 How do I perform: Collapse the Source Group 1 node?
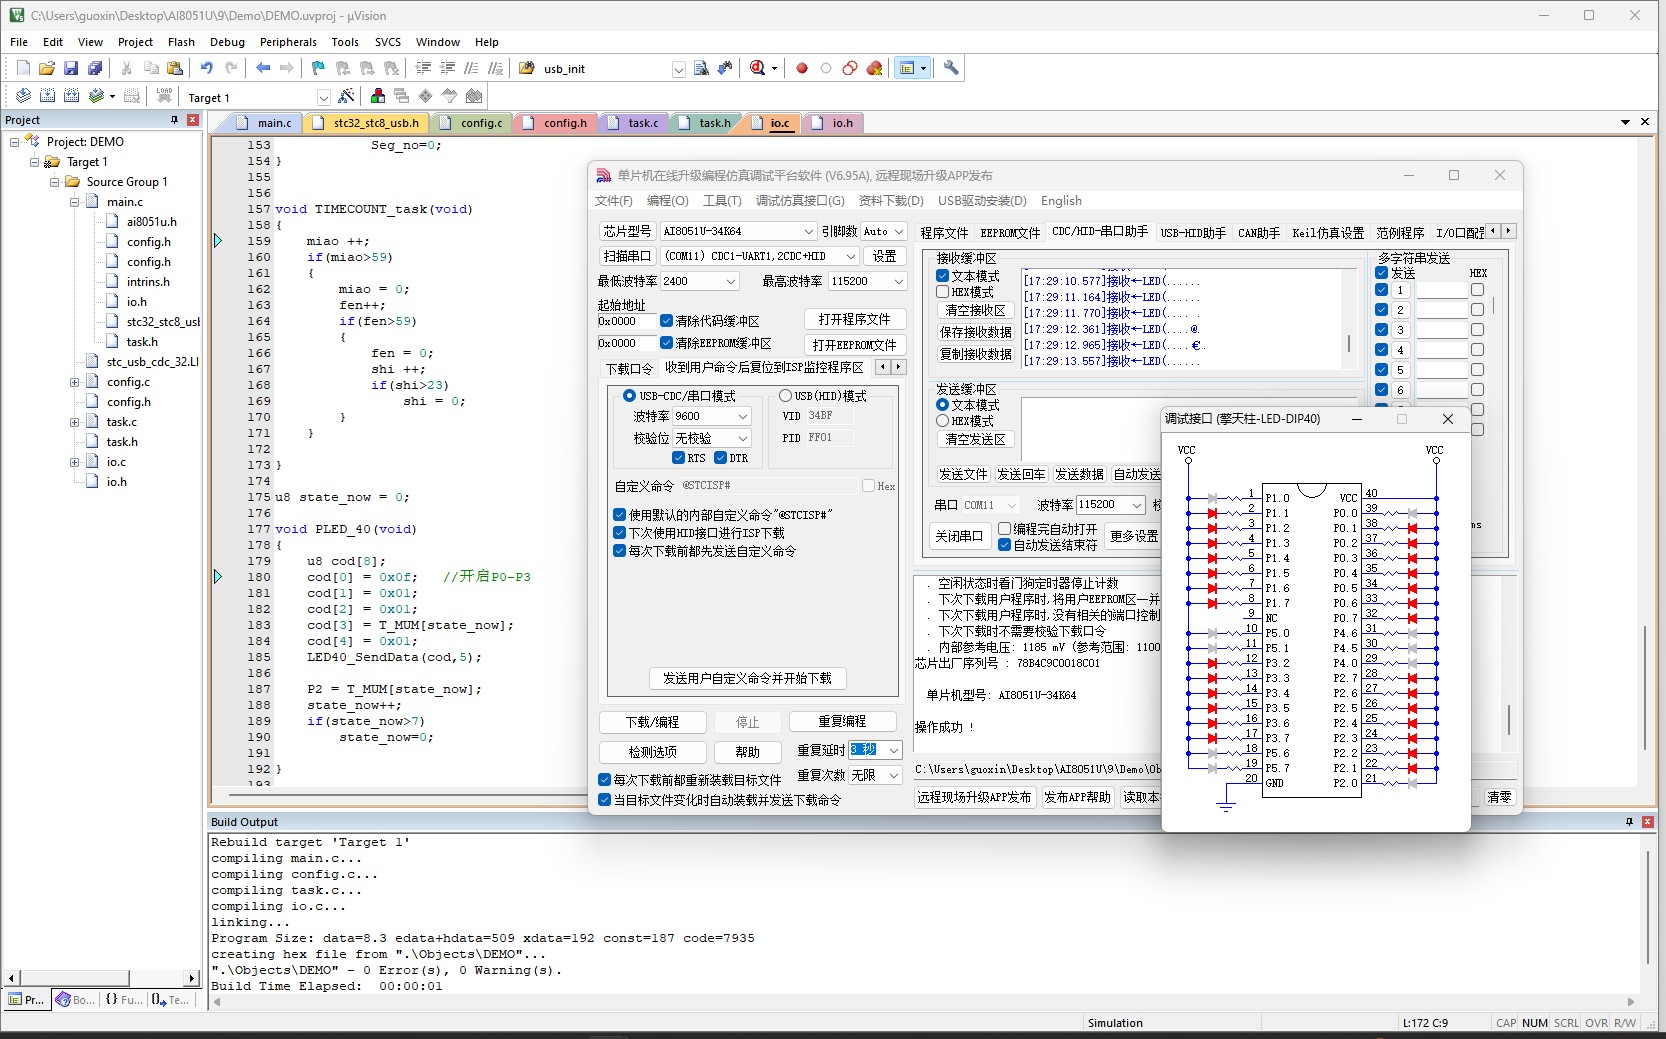coord(55,182)
